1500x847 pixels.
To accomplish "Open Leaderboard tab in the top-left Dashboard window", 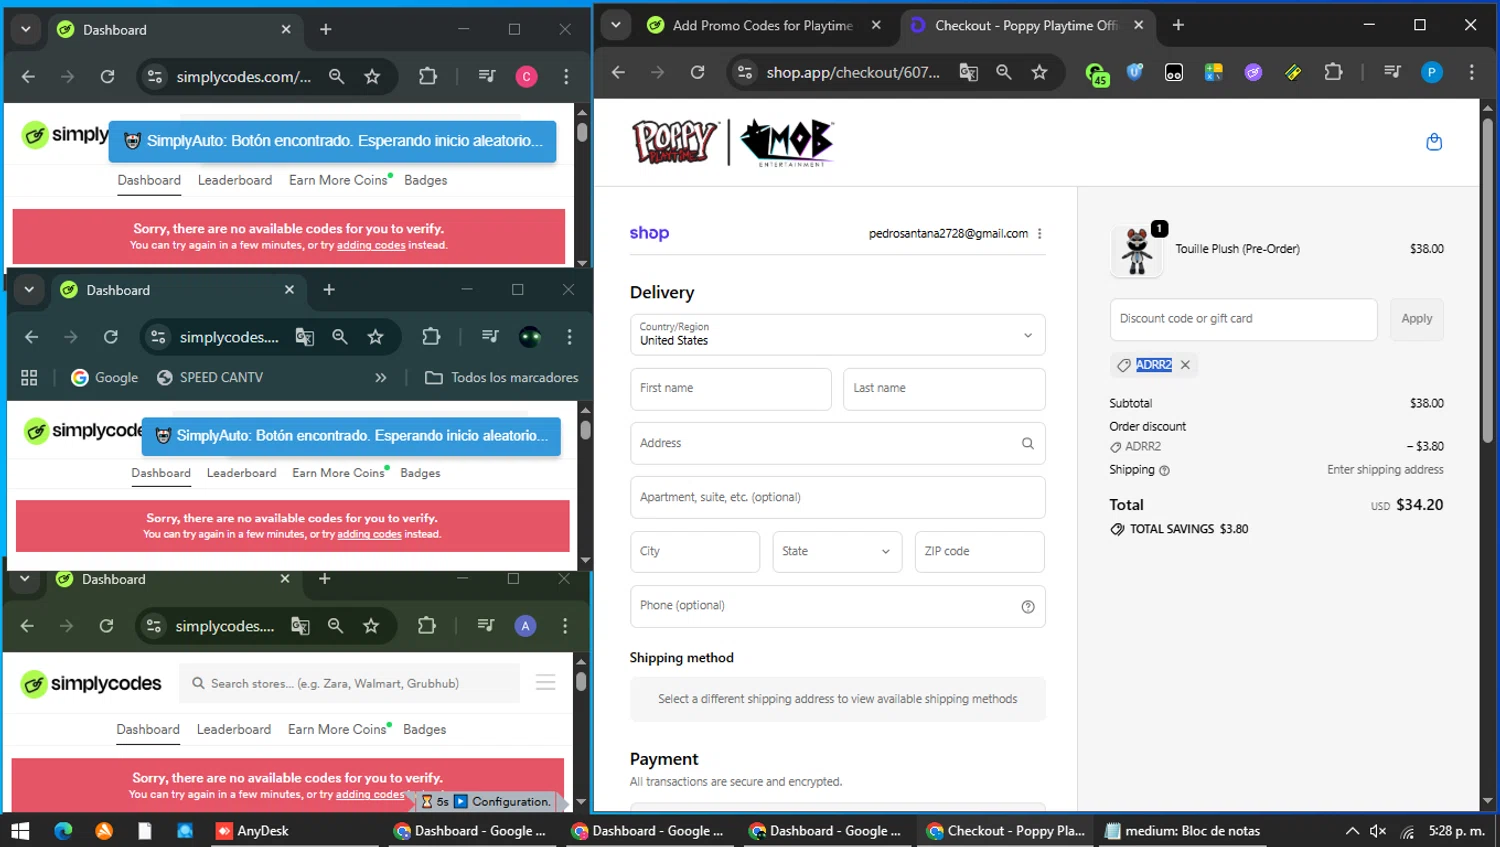I will tap(235, 180).
